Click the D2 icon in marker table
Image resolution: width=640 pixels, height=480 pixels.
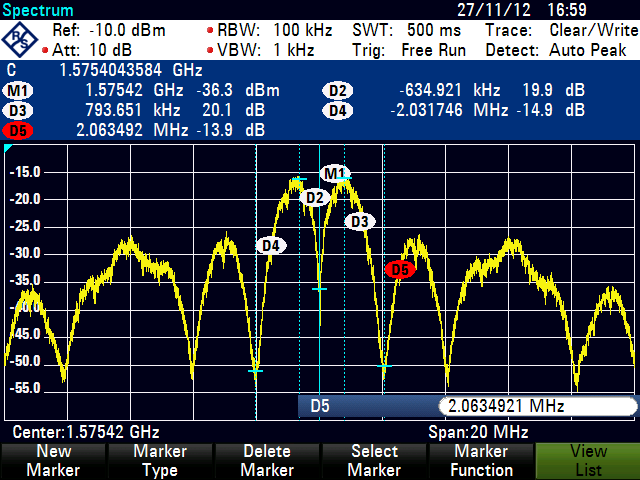click(x=337, y=91)
